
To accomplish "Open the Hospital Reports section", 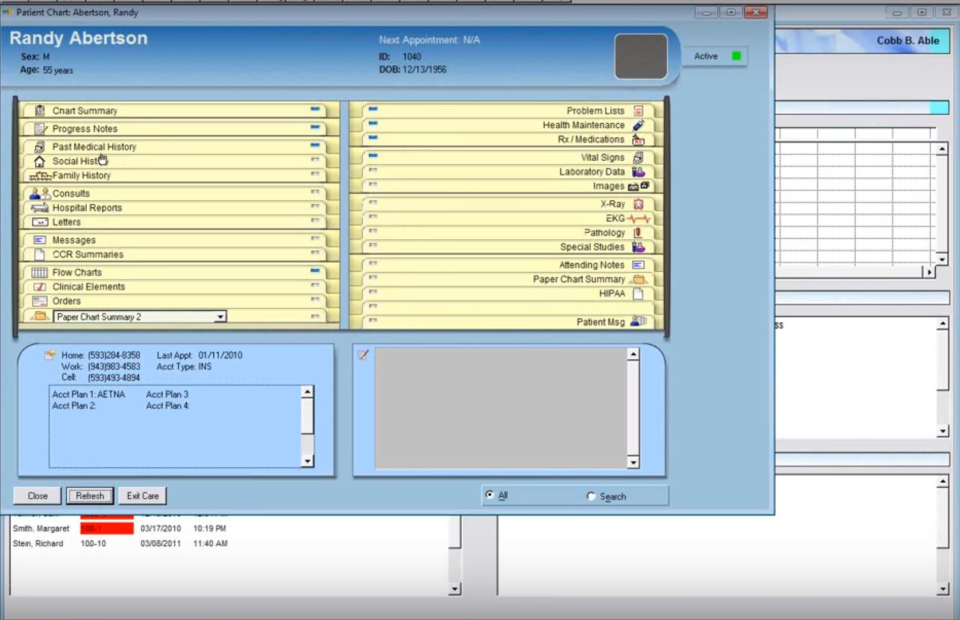I will pos(87,208).
